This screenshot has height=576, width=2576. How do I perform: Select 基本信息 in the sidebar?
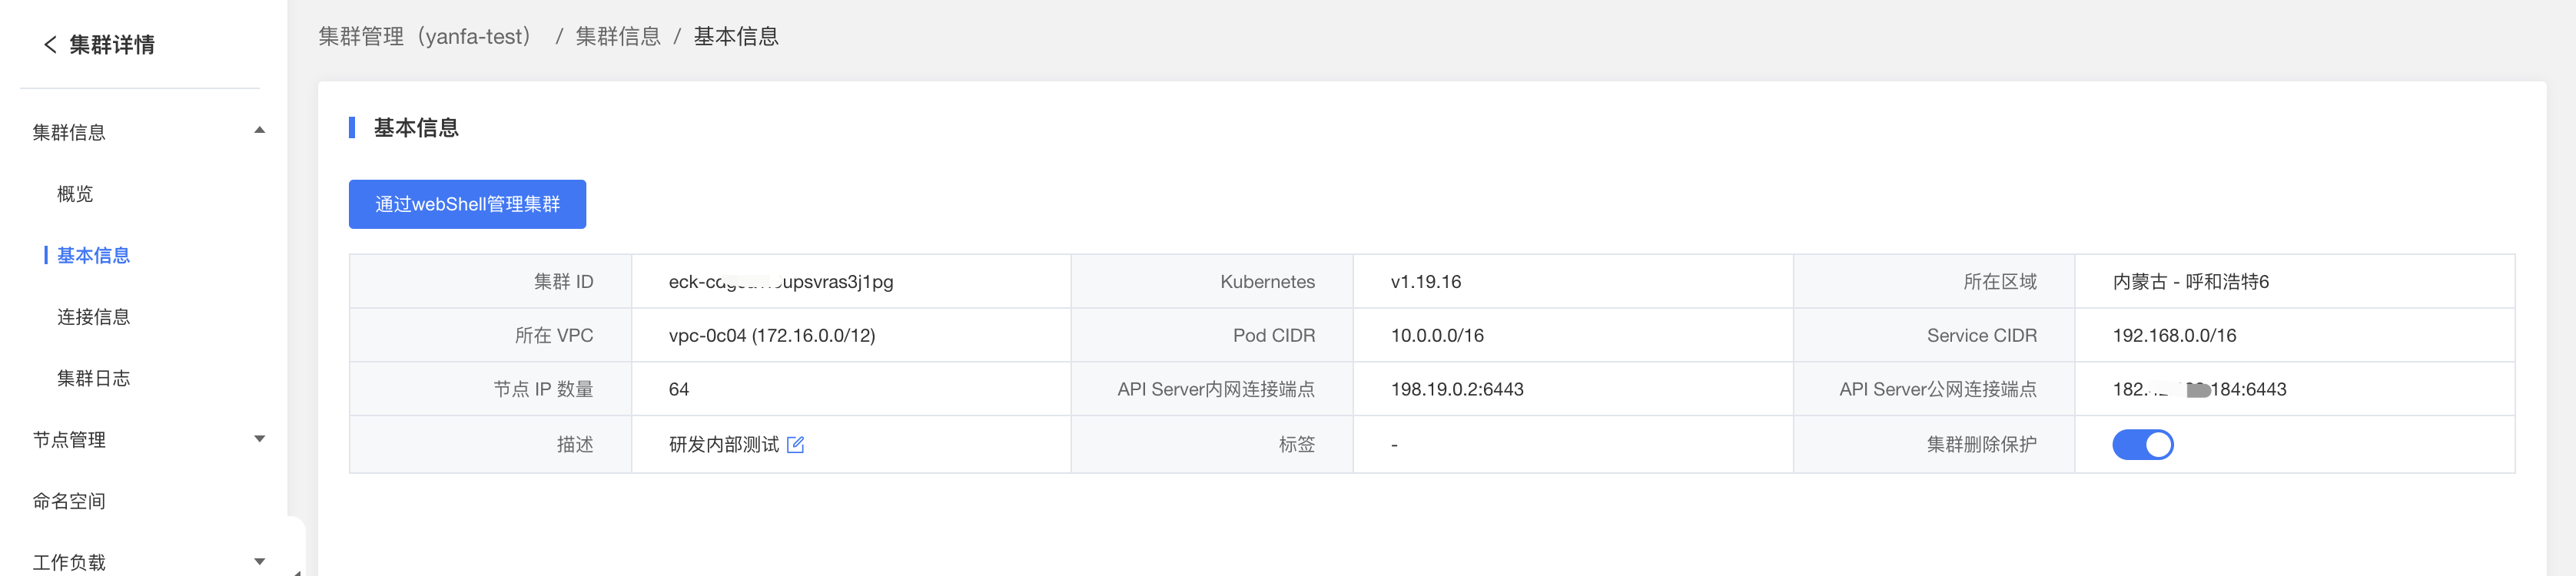(x=93, y=255)
